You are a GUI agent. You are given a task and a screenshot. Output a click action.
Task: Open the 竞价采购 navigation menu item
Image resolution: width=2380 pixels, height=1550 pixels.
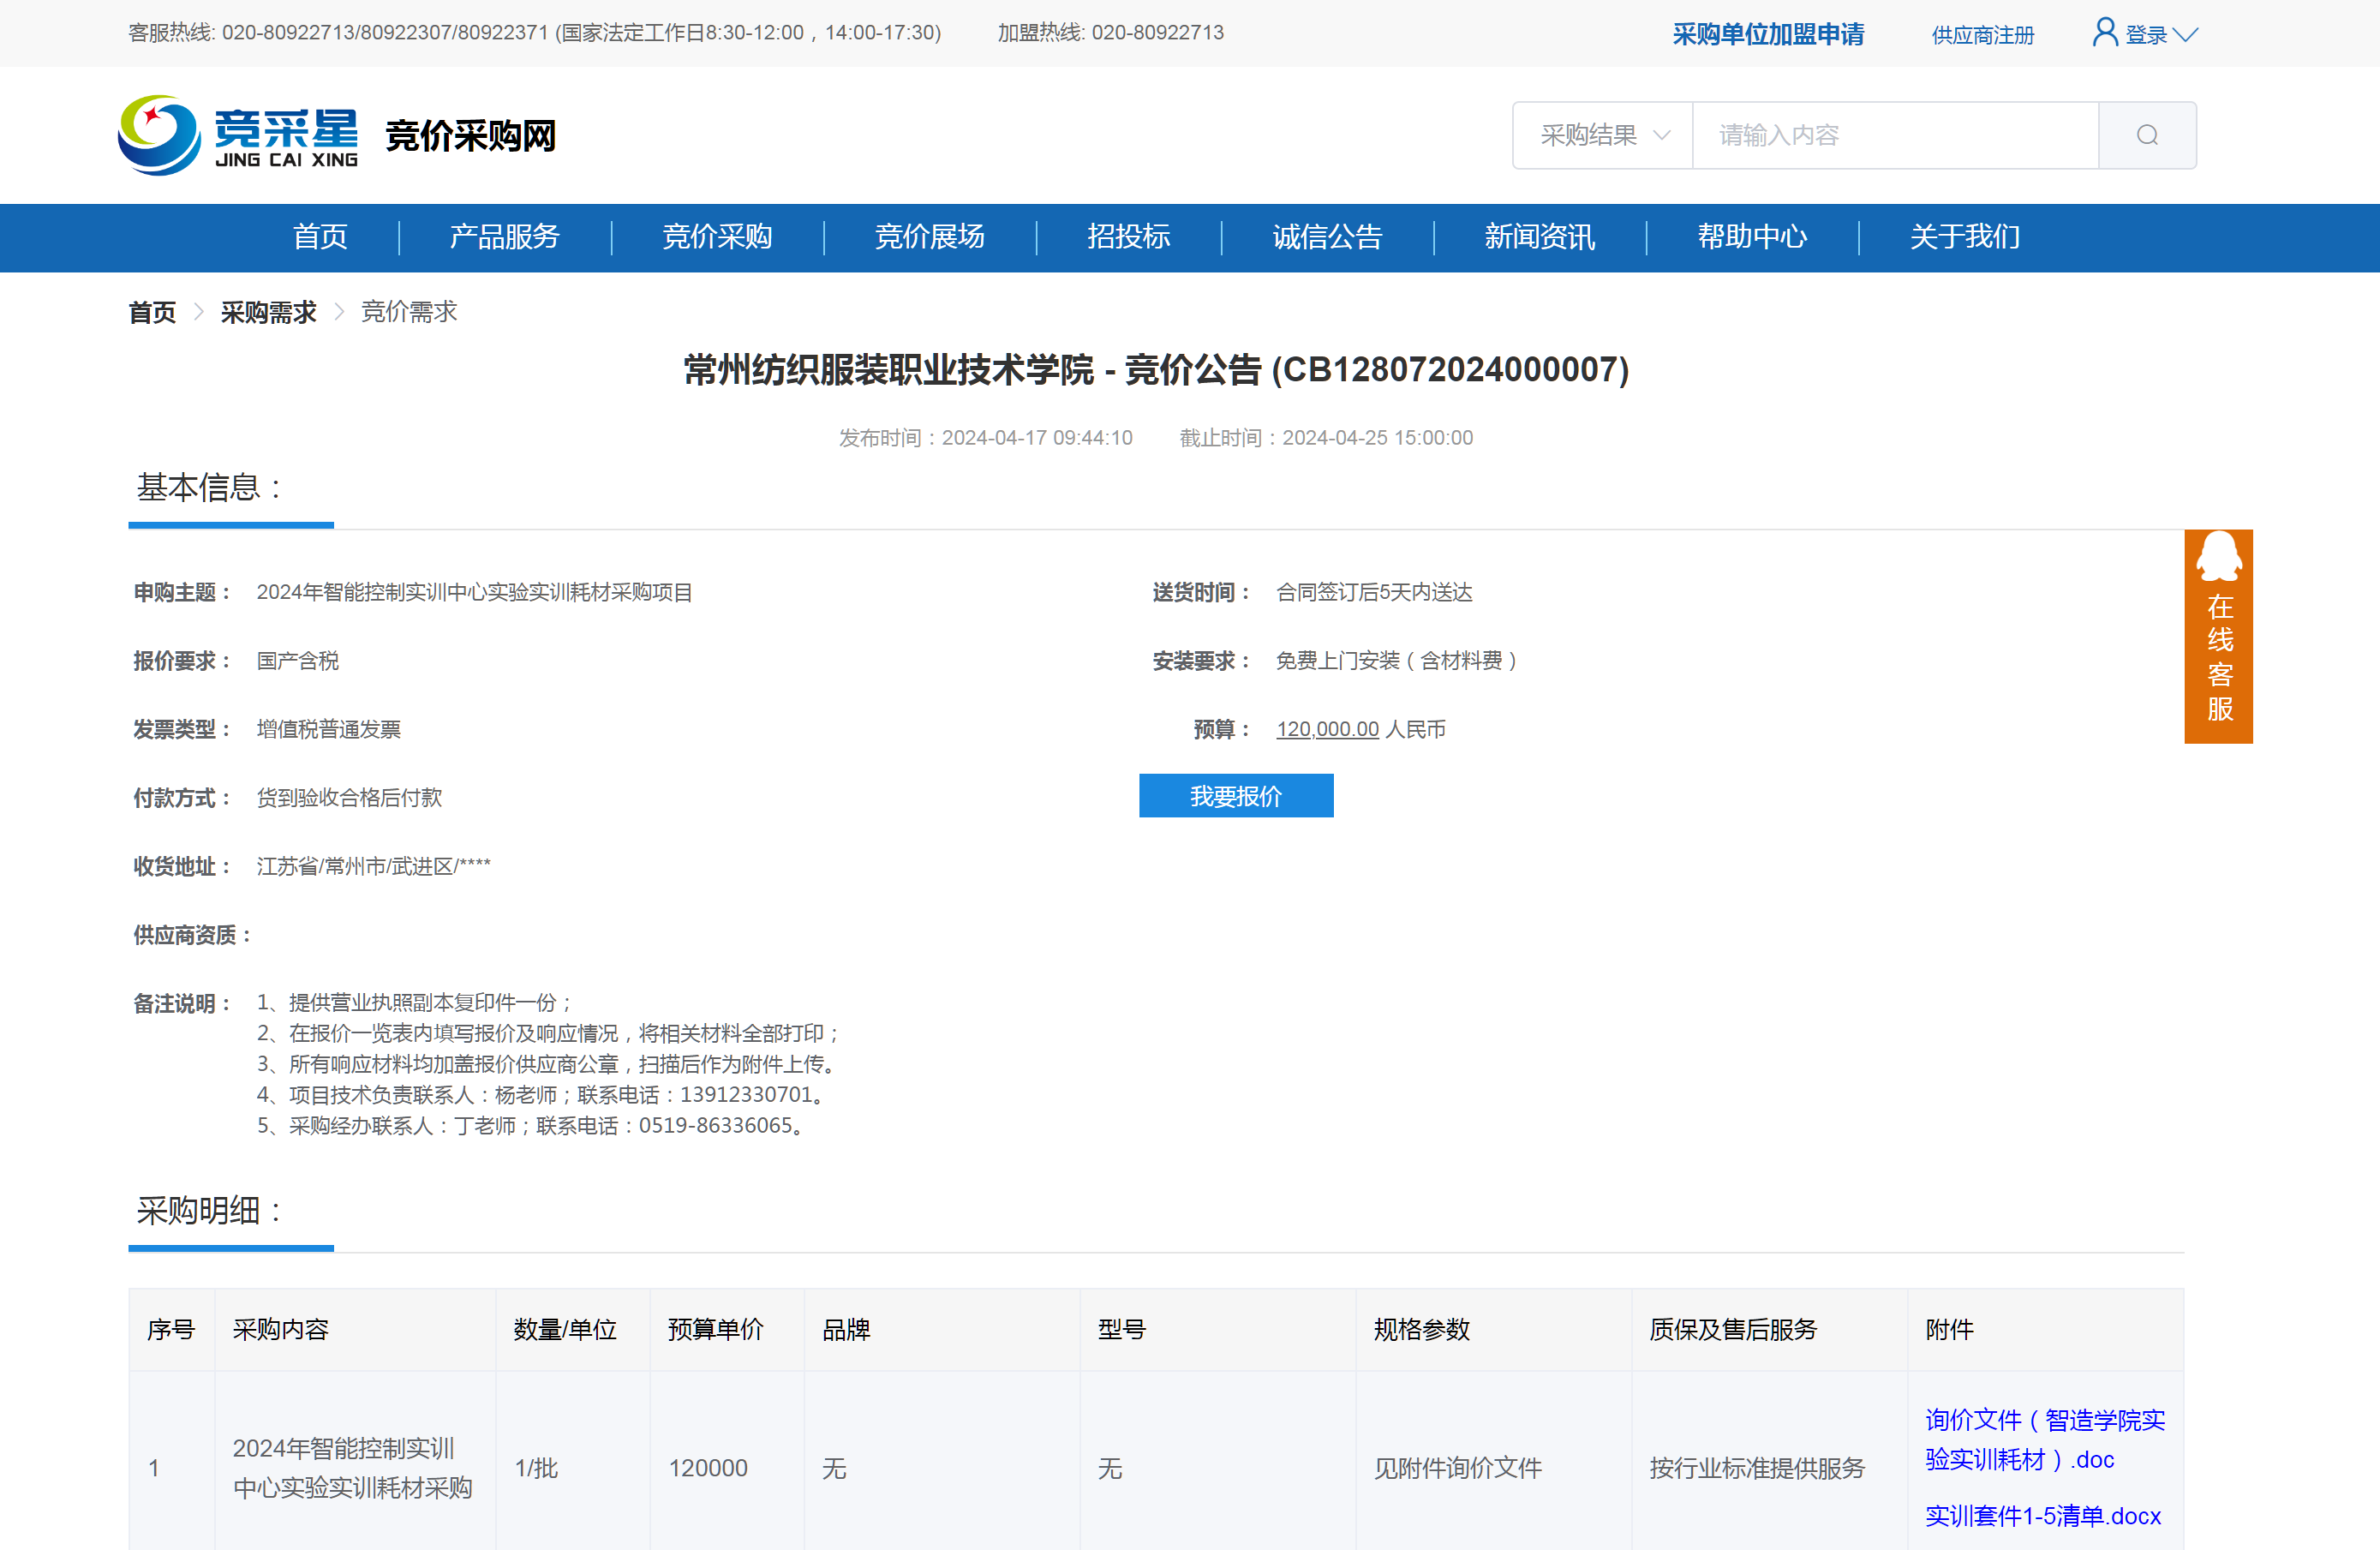717,237
